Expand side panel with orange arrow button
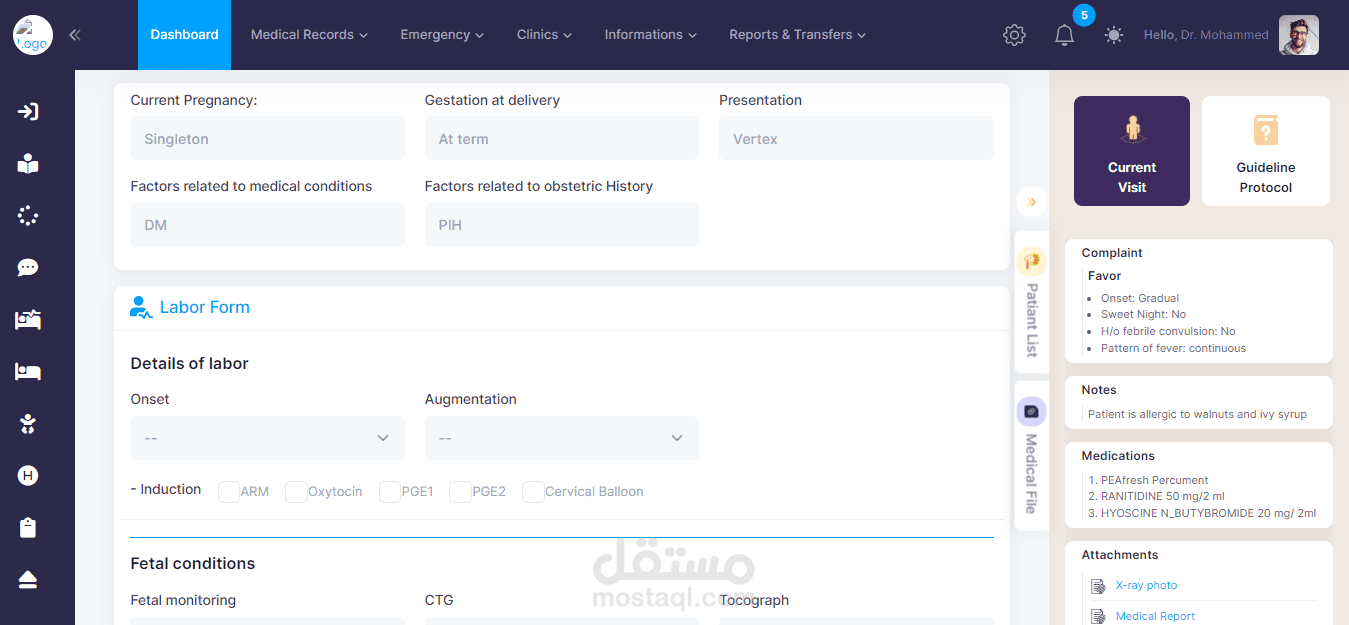Image resolution: width=1349 pixels, height=625 pixels. tap(1031, 202)
